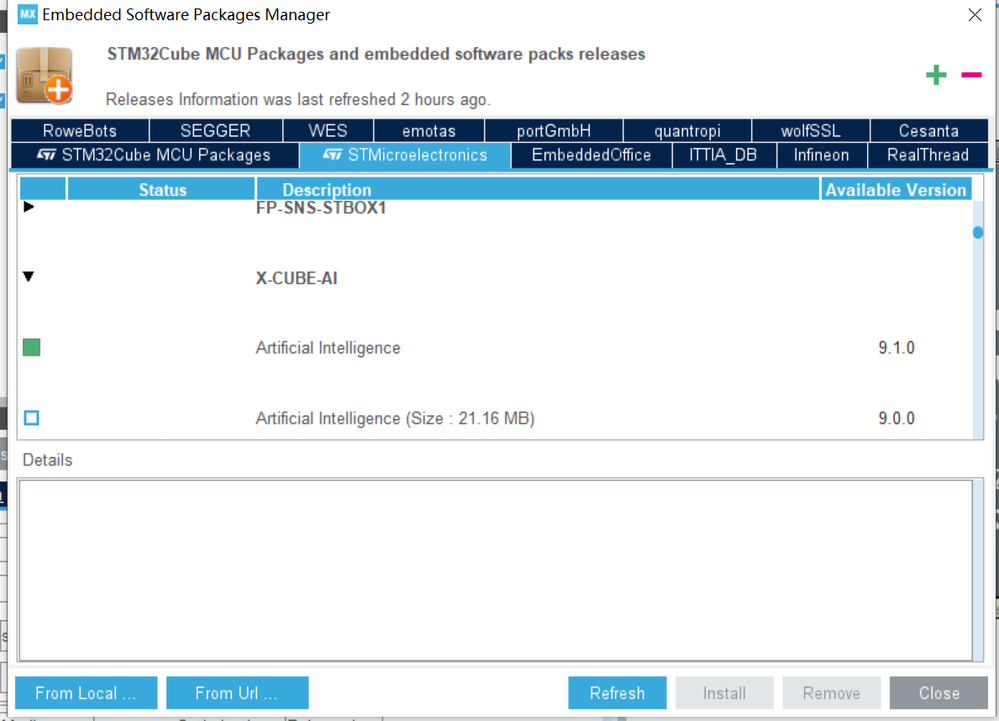Select the X-CUBE-AI package name
The image size is (999, 721).
click(x=296, y=278)
